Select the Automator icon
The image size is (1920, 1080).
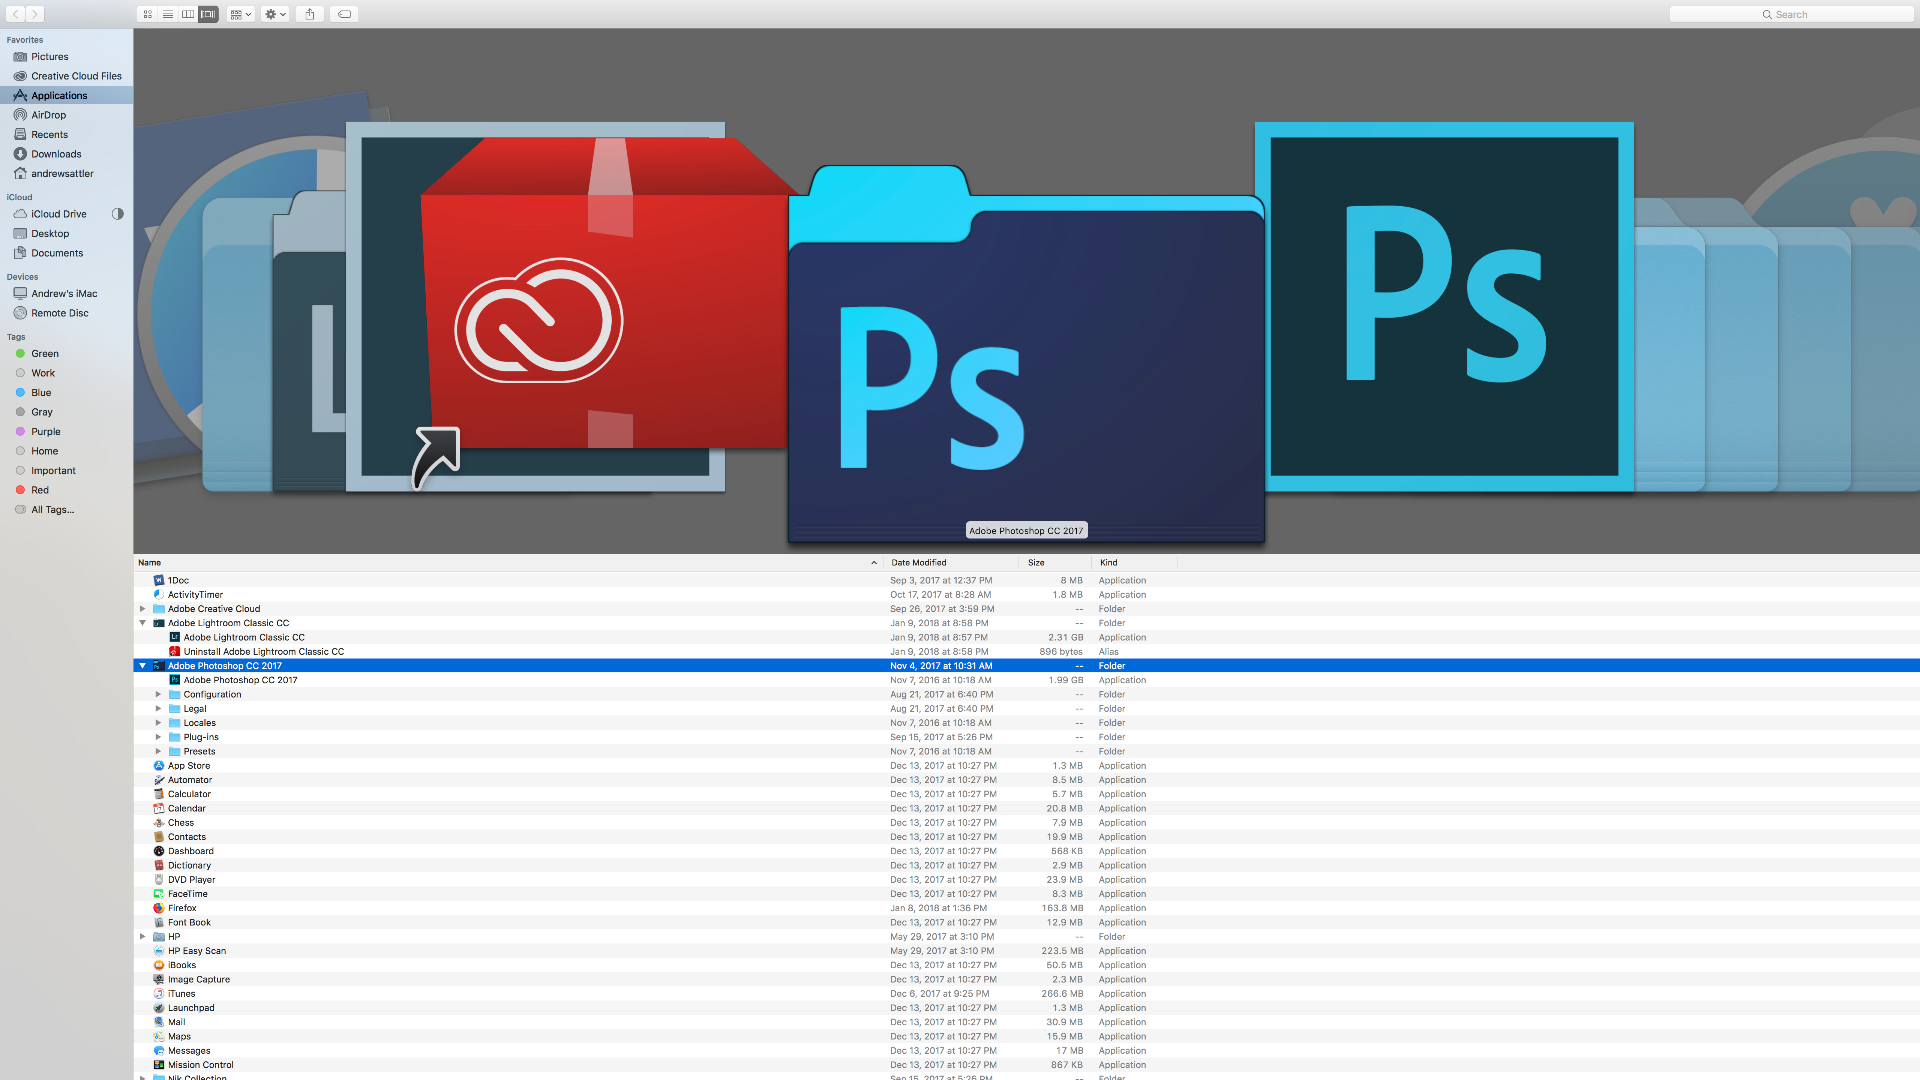pyautogui.click(x=158, y=780)
